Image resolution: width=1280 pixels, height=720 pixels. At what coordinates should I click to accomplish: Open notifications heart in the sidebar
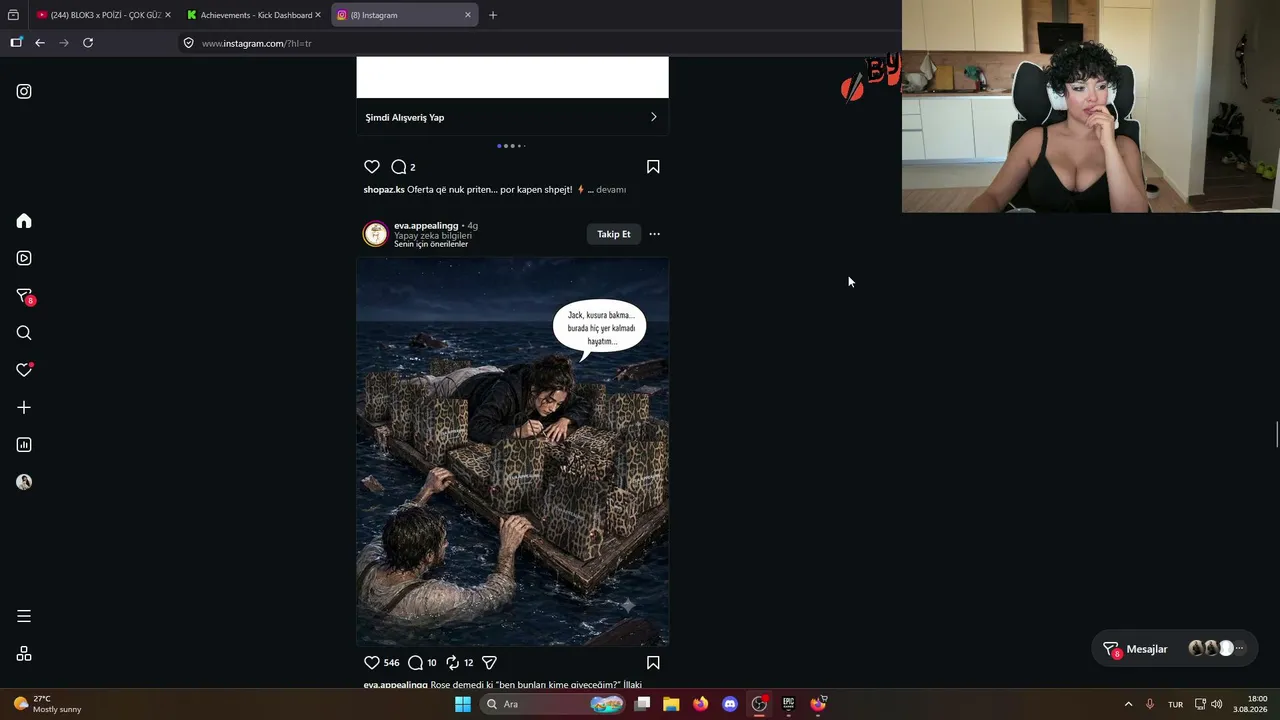click(24, 370)
